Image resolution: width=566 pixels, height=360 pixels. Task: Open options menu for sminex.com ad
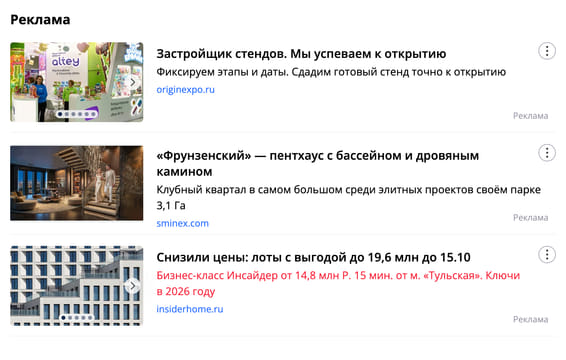click(x=547, y=153)
